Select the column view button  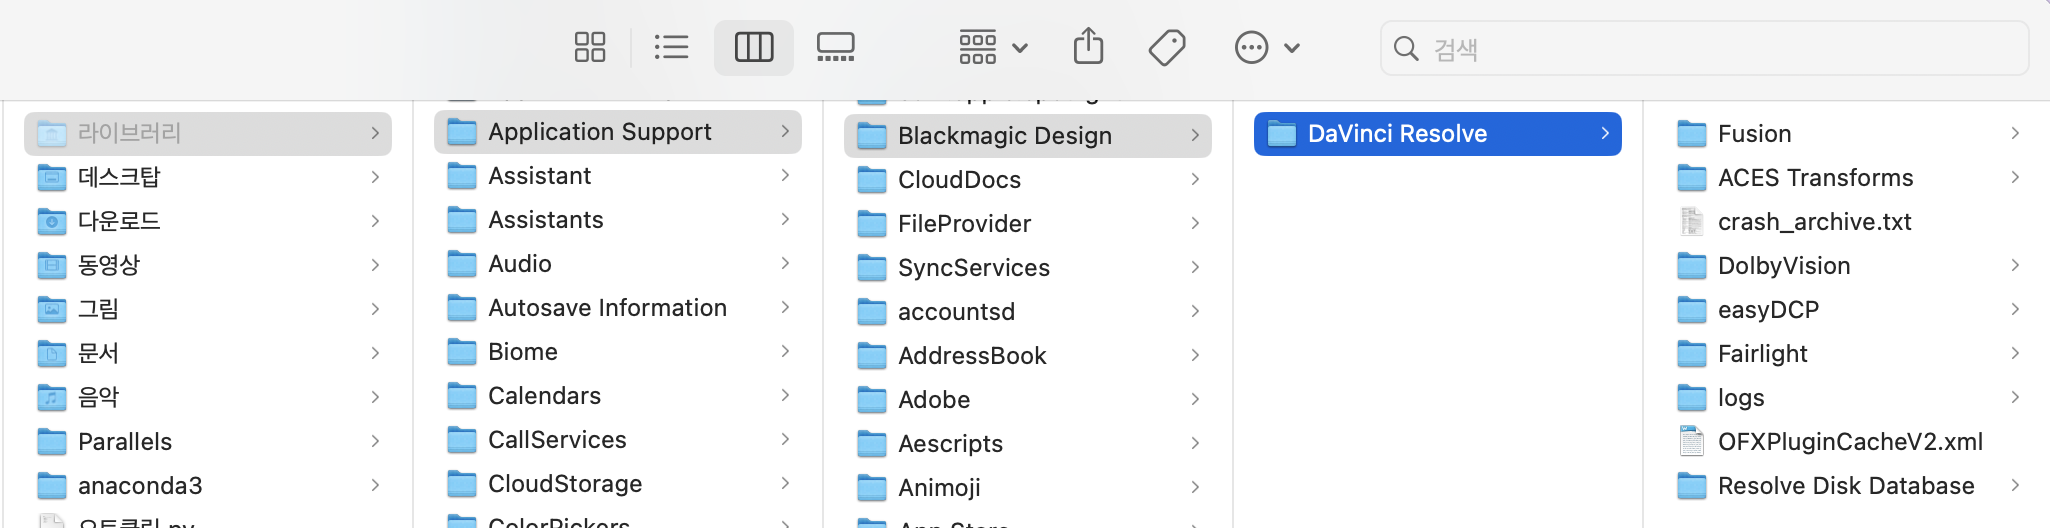tap(754, 47)
